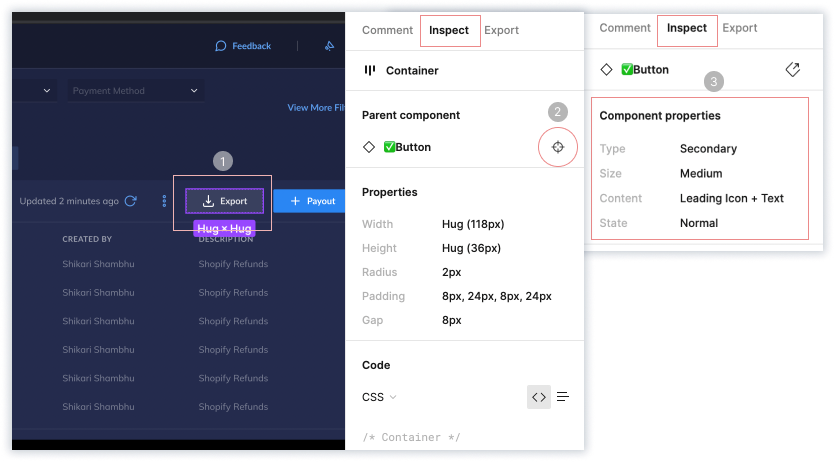Click the Content value Leading Icon + Text
This screenshot has height=462, width=835.
click(732, 198)
